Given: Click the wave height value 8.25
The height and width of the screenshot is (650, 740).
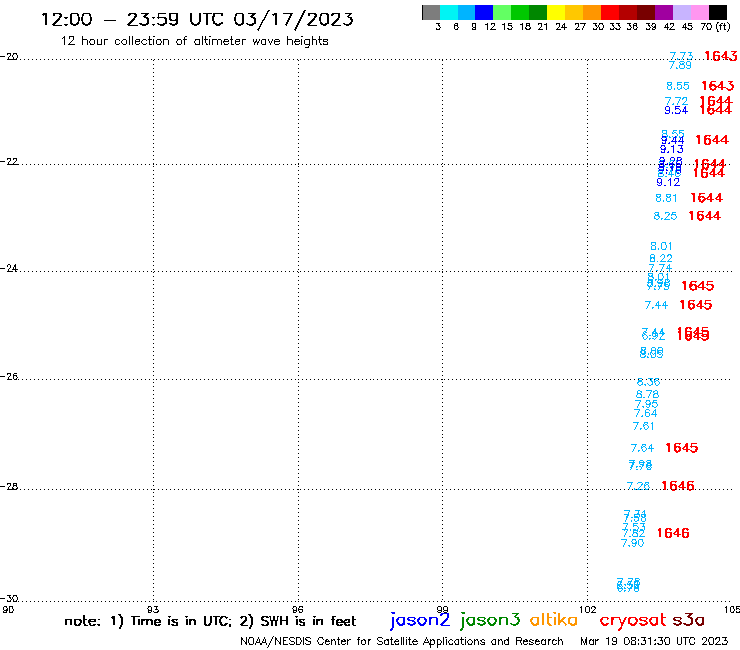Looking at the screenshot, I should coord(665,216).
